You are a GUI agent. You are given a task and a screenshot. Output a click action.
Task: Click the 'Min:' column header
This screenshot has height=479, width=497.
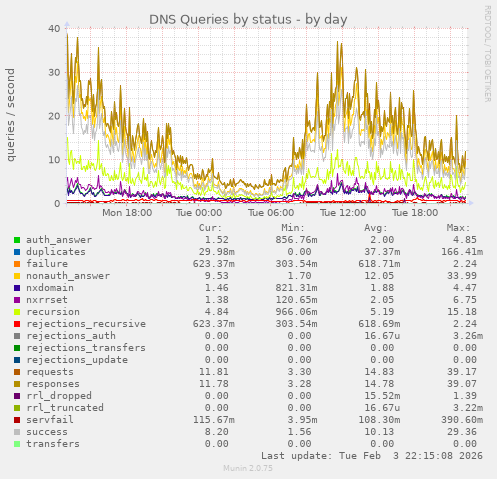293,228
